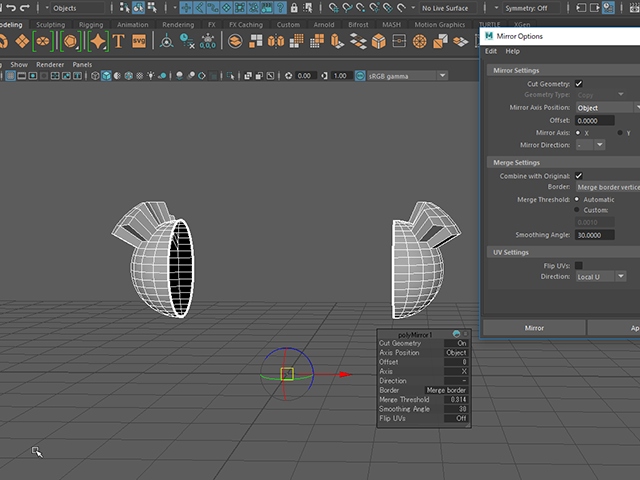Screen dimensions: 640x480
Task: Click the color management icon beside sRGB gamma
Action: click(360, 76)
